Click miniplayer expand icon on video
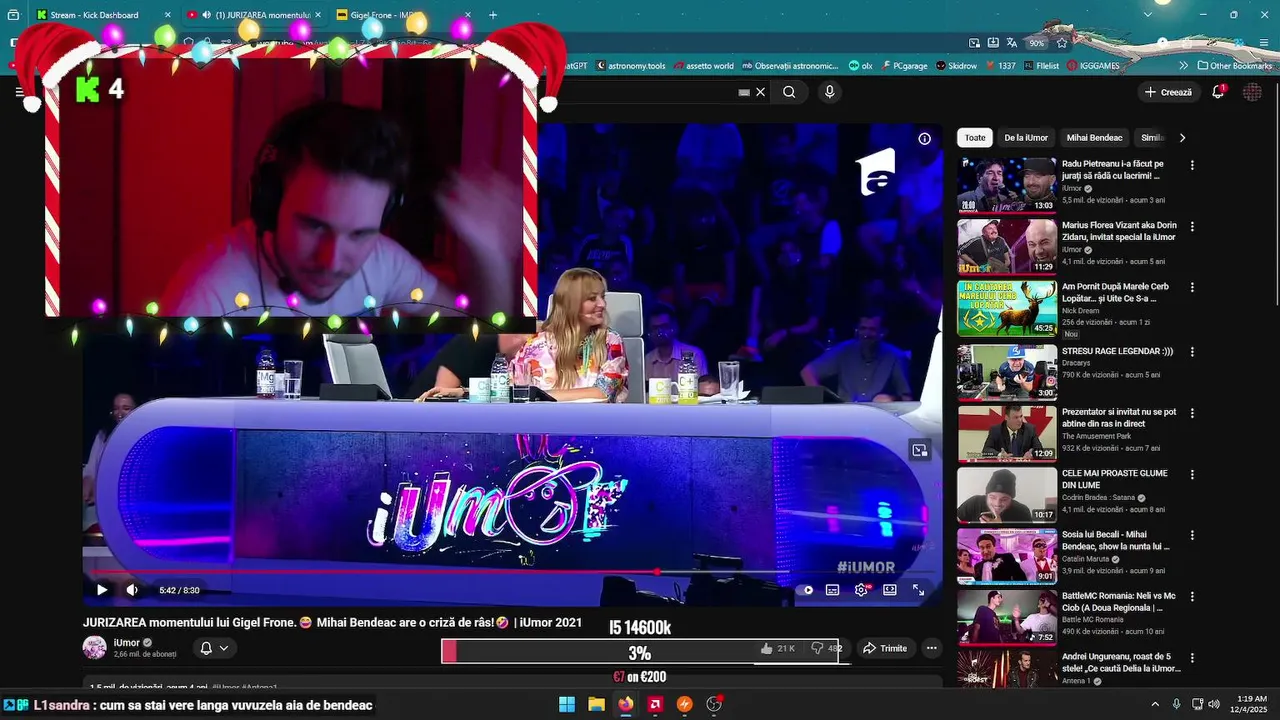This screenshot has height=720, width=1280. tap(920, 450)
